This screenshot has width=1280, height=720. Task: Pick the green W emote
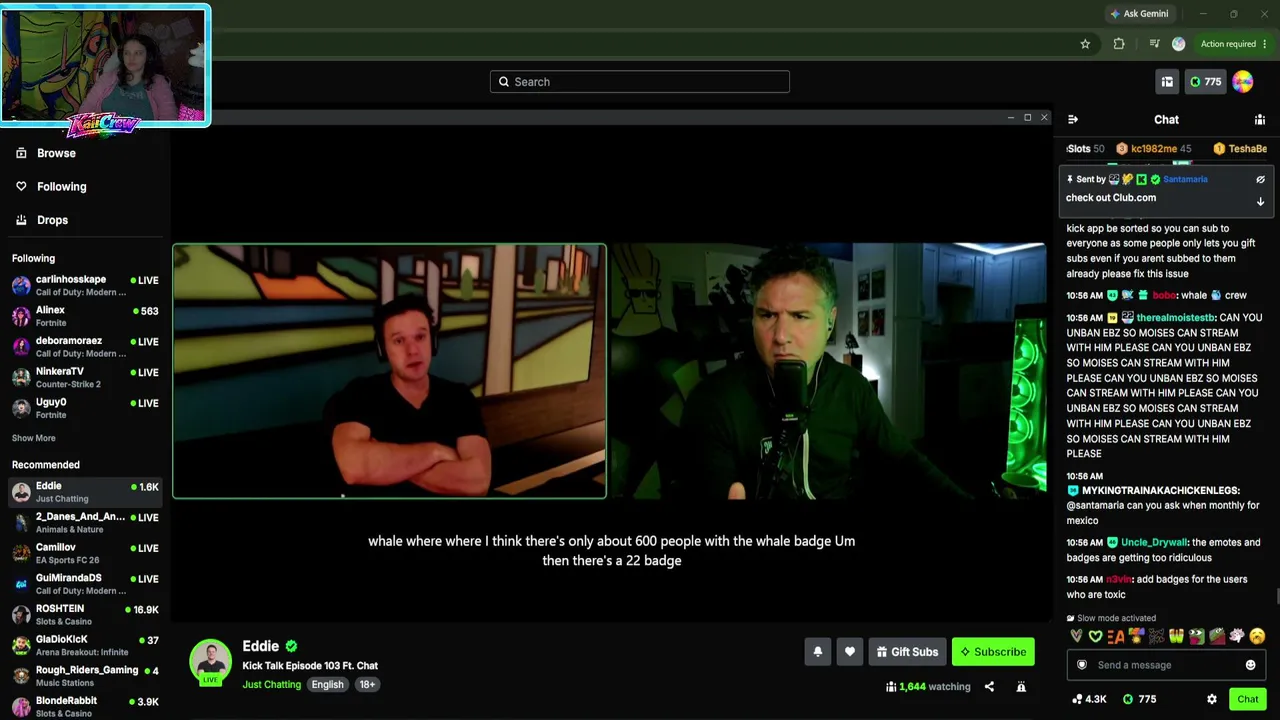click(x=1176, y=636)
